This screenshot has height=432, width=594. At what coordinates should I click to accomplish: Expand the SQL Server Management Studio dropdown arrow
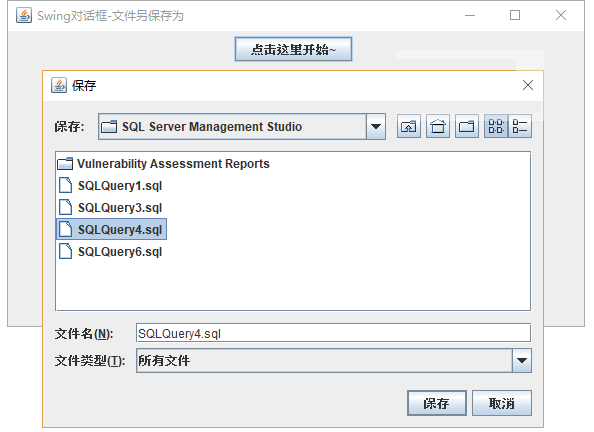(376, 127)
